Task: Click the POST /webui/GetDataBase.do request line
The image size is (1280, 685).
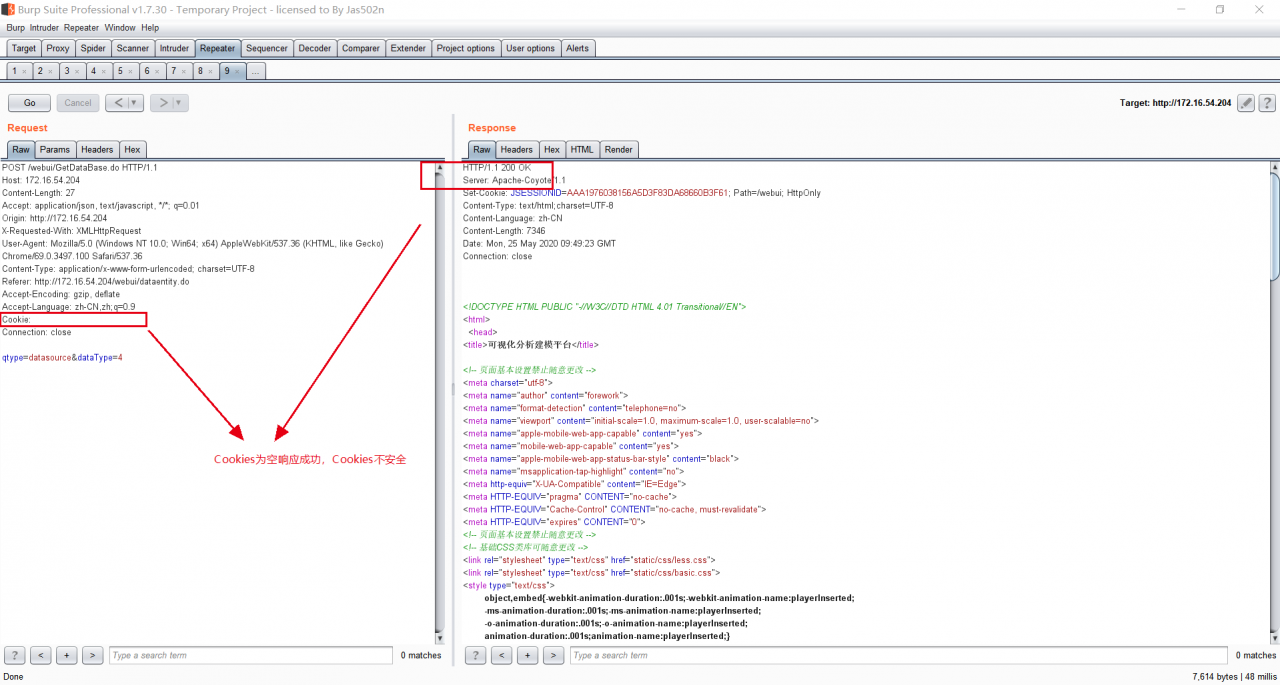Action: [x=80, y=167]
